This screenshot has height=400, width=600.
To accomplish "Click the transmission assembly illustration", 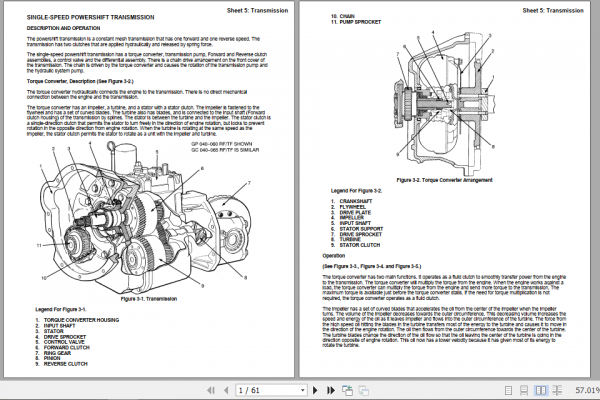I will click(x=145, y=216).
